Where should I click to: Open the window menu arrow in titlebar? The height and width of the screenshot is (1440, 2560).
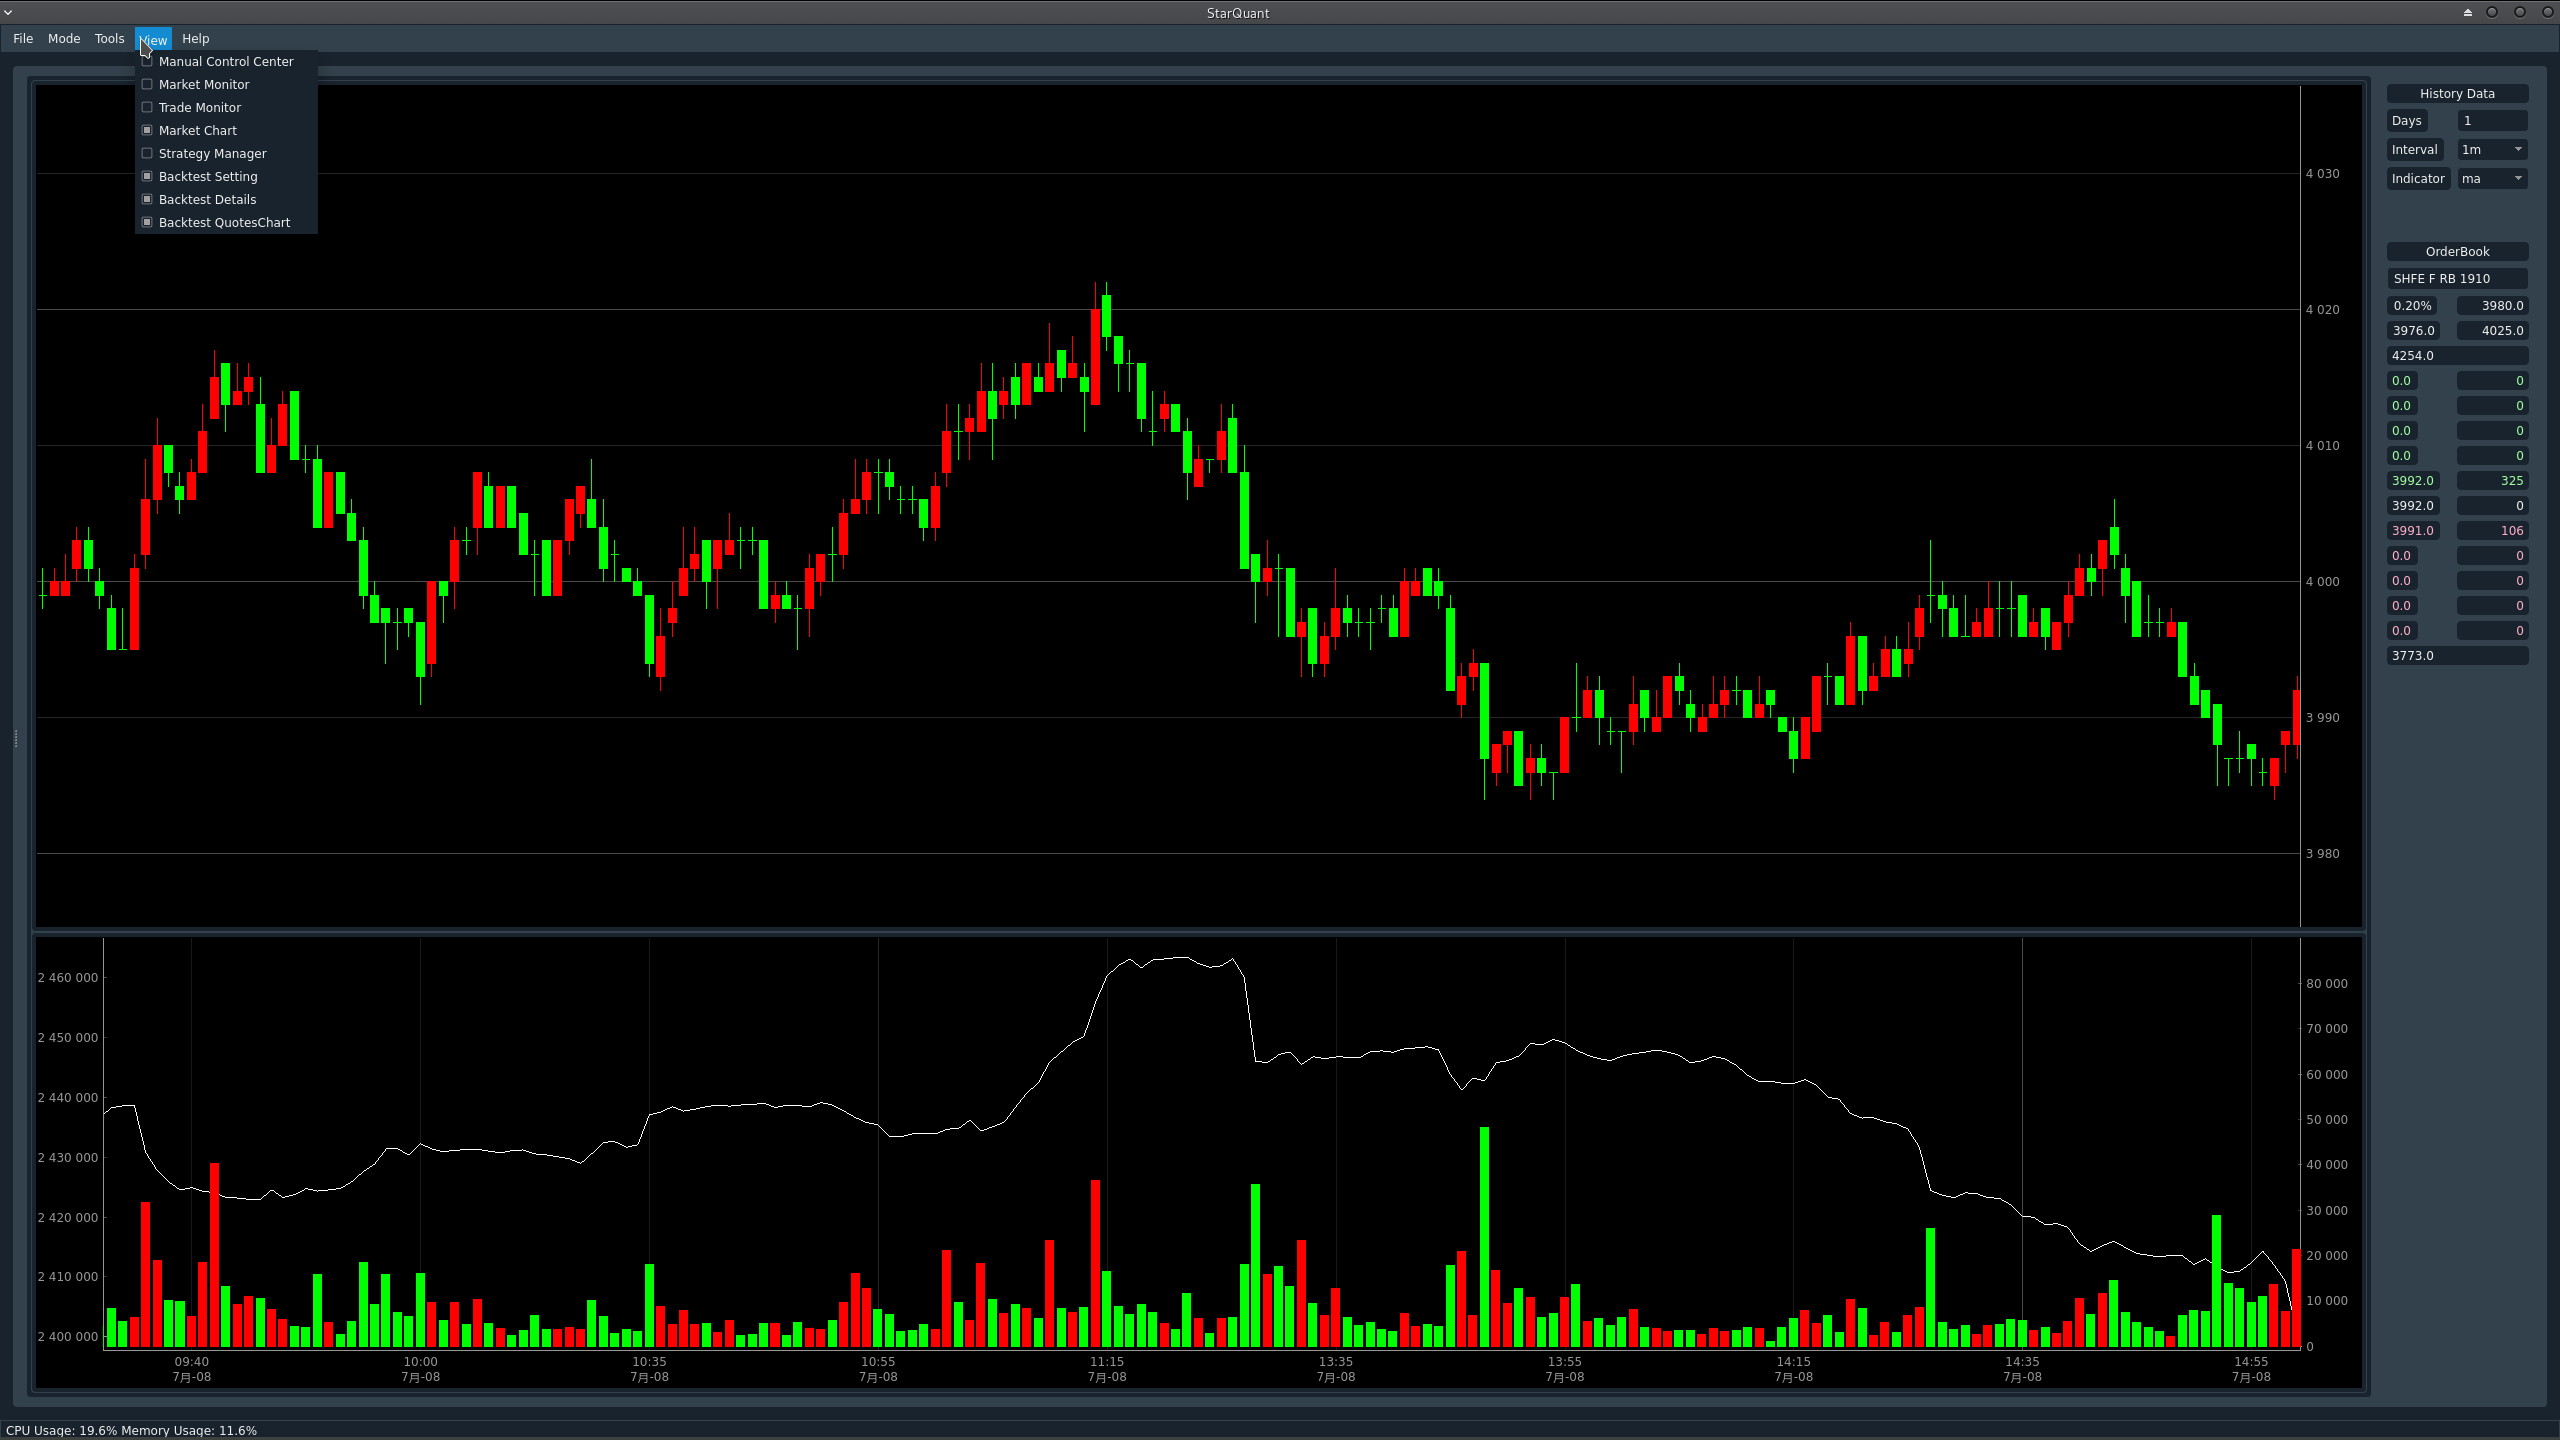[8, 12]
